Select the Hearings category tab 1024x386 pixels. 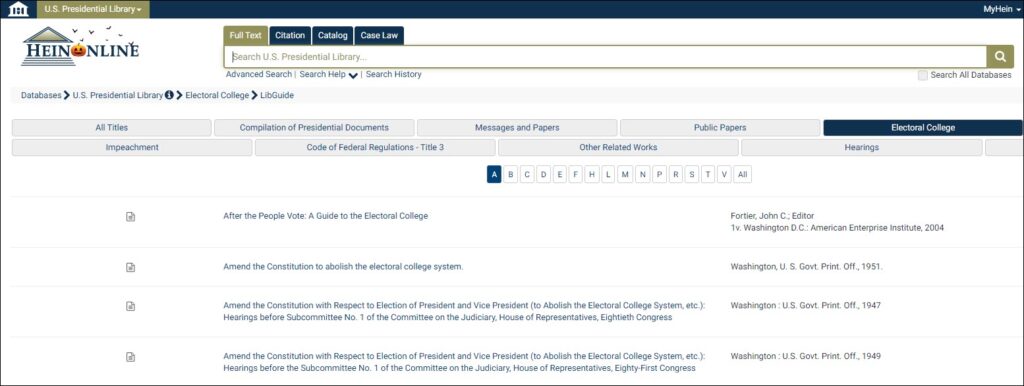tap(861, 148)
